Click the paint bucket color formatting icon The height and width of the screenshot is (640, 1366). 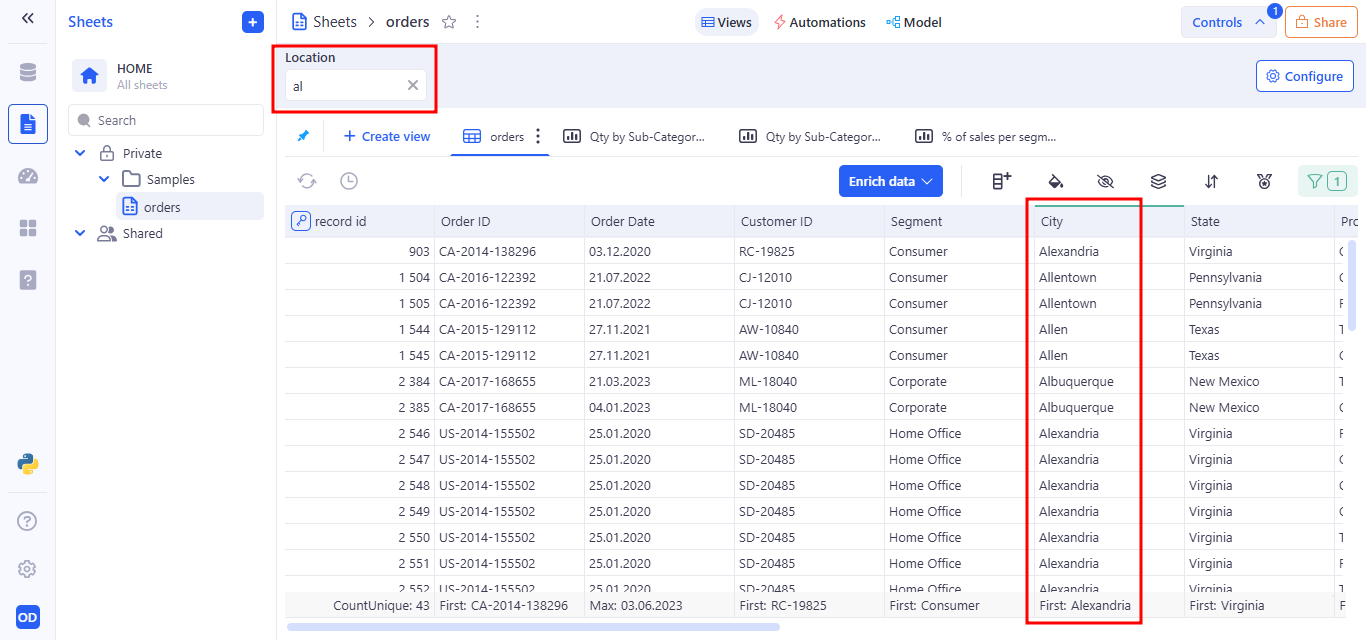coord(1055,181)
